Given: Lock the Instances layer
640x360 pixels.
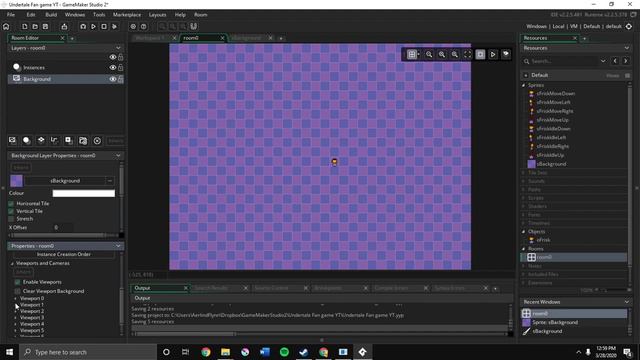Looking at the screenshot, I should (x=121, y=68).
